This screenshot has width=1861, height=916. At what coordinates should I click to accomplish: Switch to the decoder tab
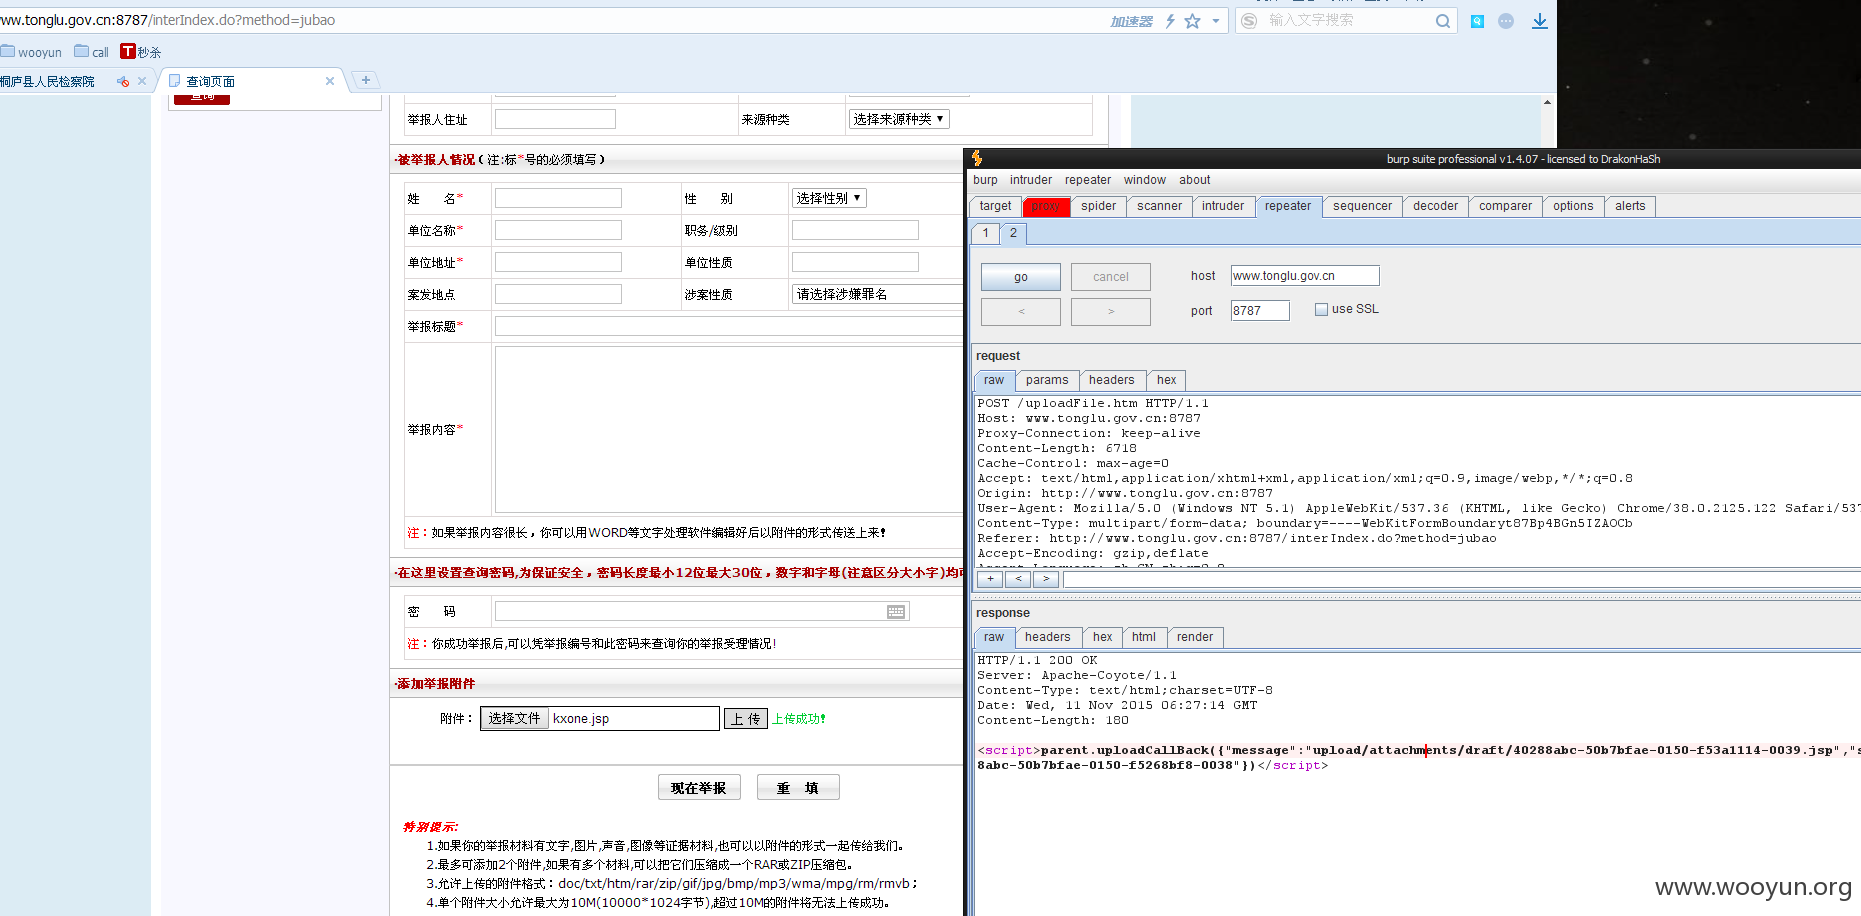coord(1435,206)
